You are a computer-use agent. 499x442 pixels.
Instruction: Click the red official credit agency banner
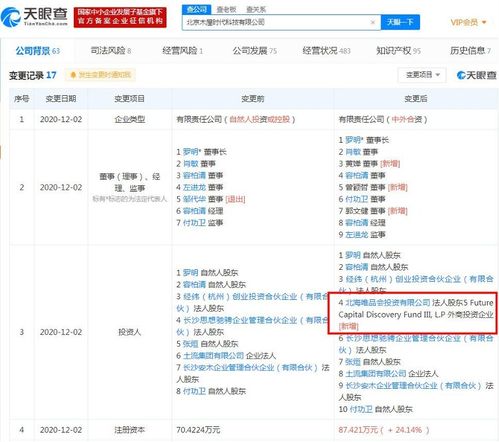pyautogui.click(x=120, y=17)
